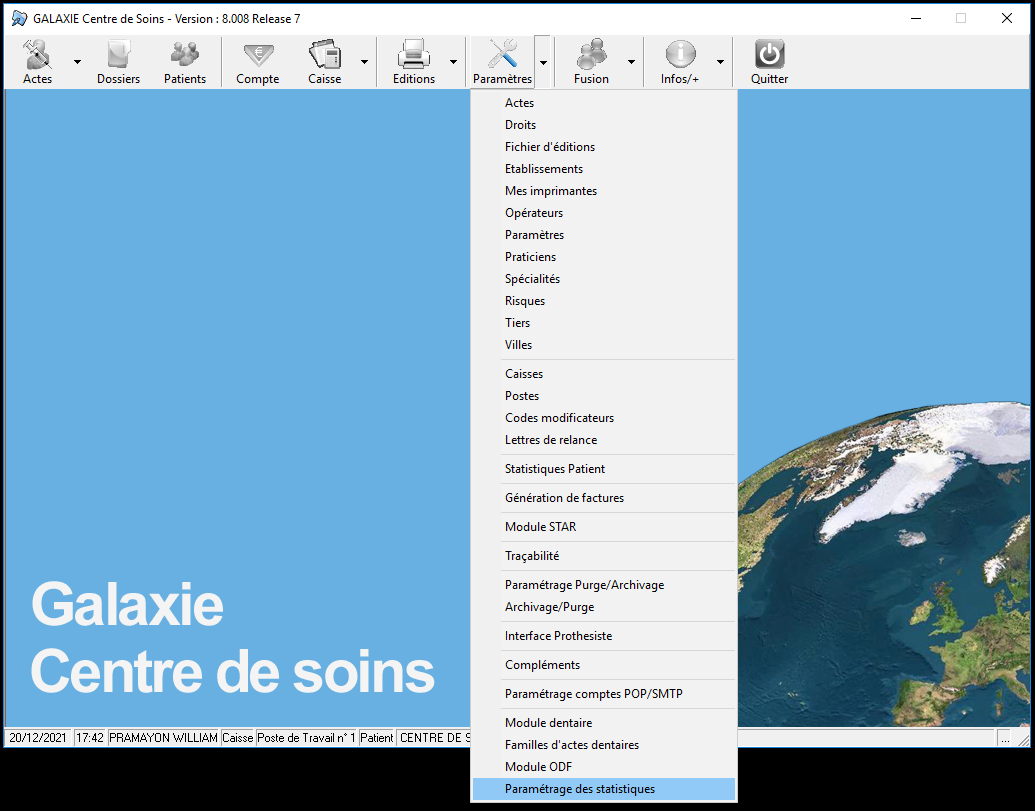Choose Statistiques Patient menu entry
The image size is (1035, 811).
click(604, 469)
